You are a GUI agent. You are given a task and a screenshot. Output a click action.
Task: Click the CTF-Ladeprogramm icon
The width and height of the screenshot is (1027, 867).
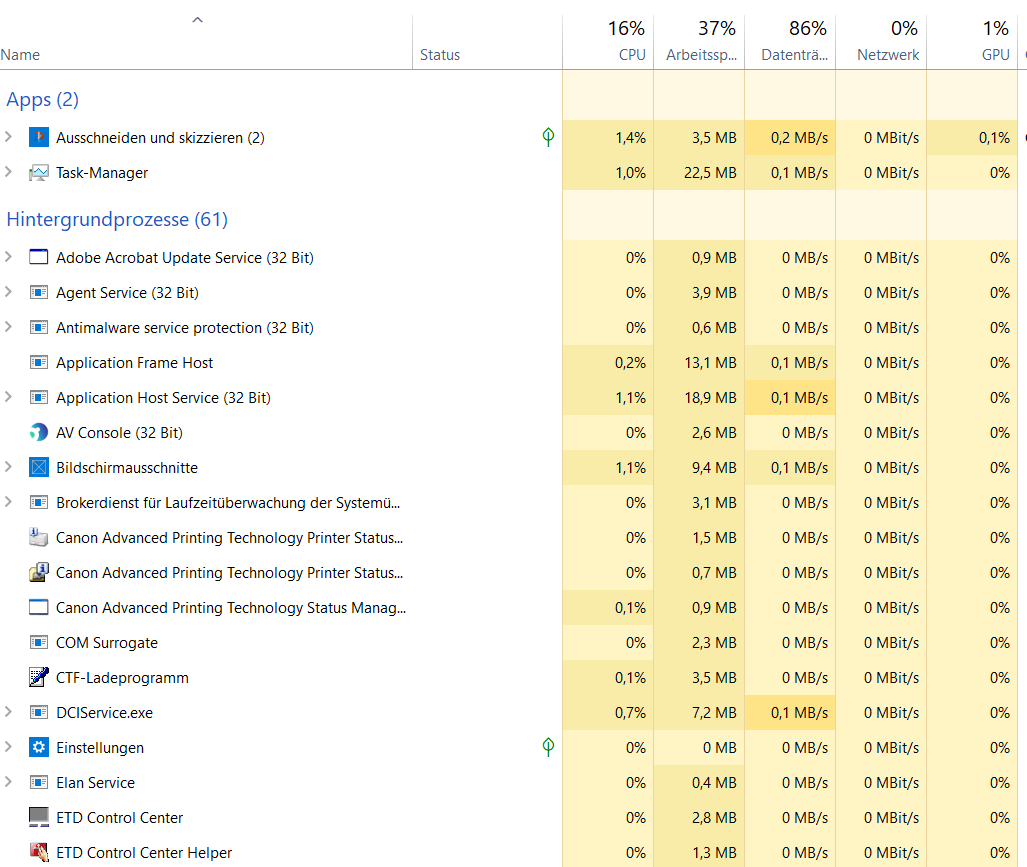pyautogui.click(x=39, y=678)
